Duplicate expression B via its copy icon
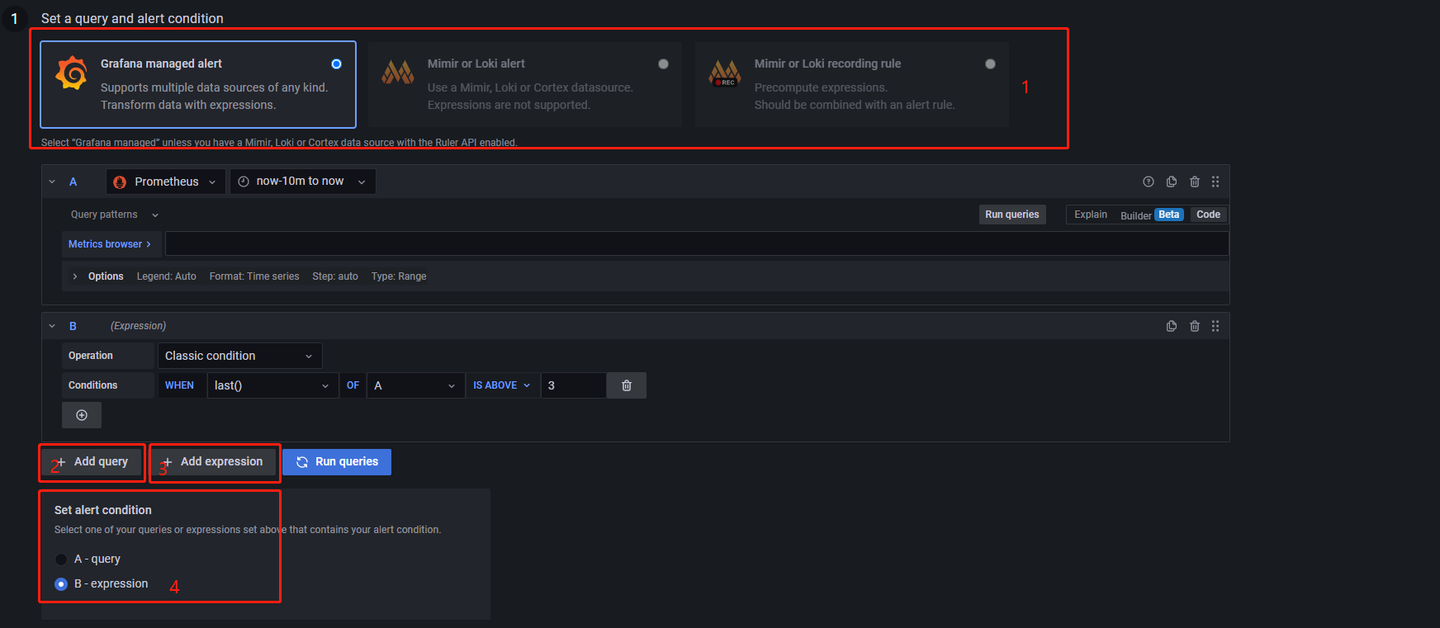The height and width of the screenshot is (628, 1440). point(1171,325)
